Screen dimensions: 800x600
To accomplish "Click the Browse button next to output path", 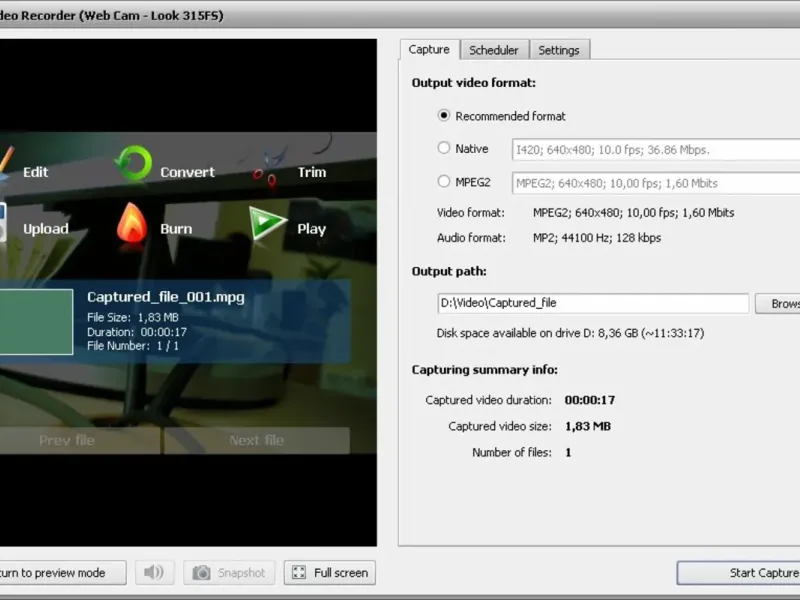I will (x=778, y=304).
